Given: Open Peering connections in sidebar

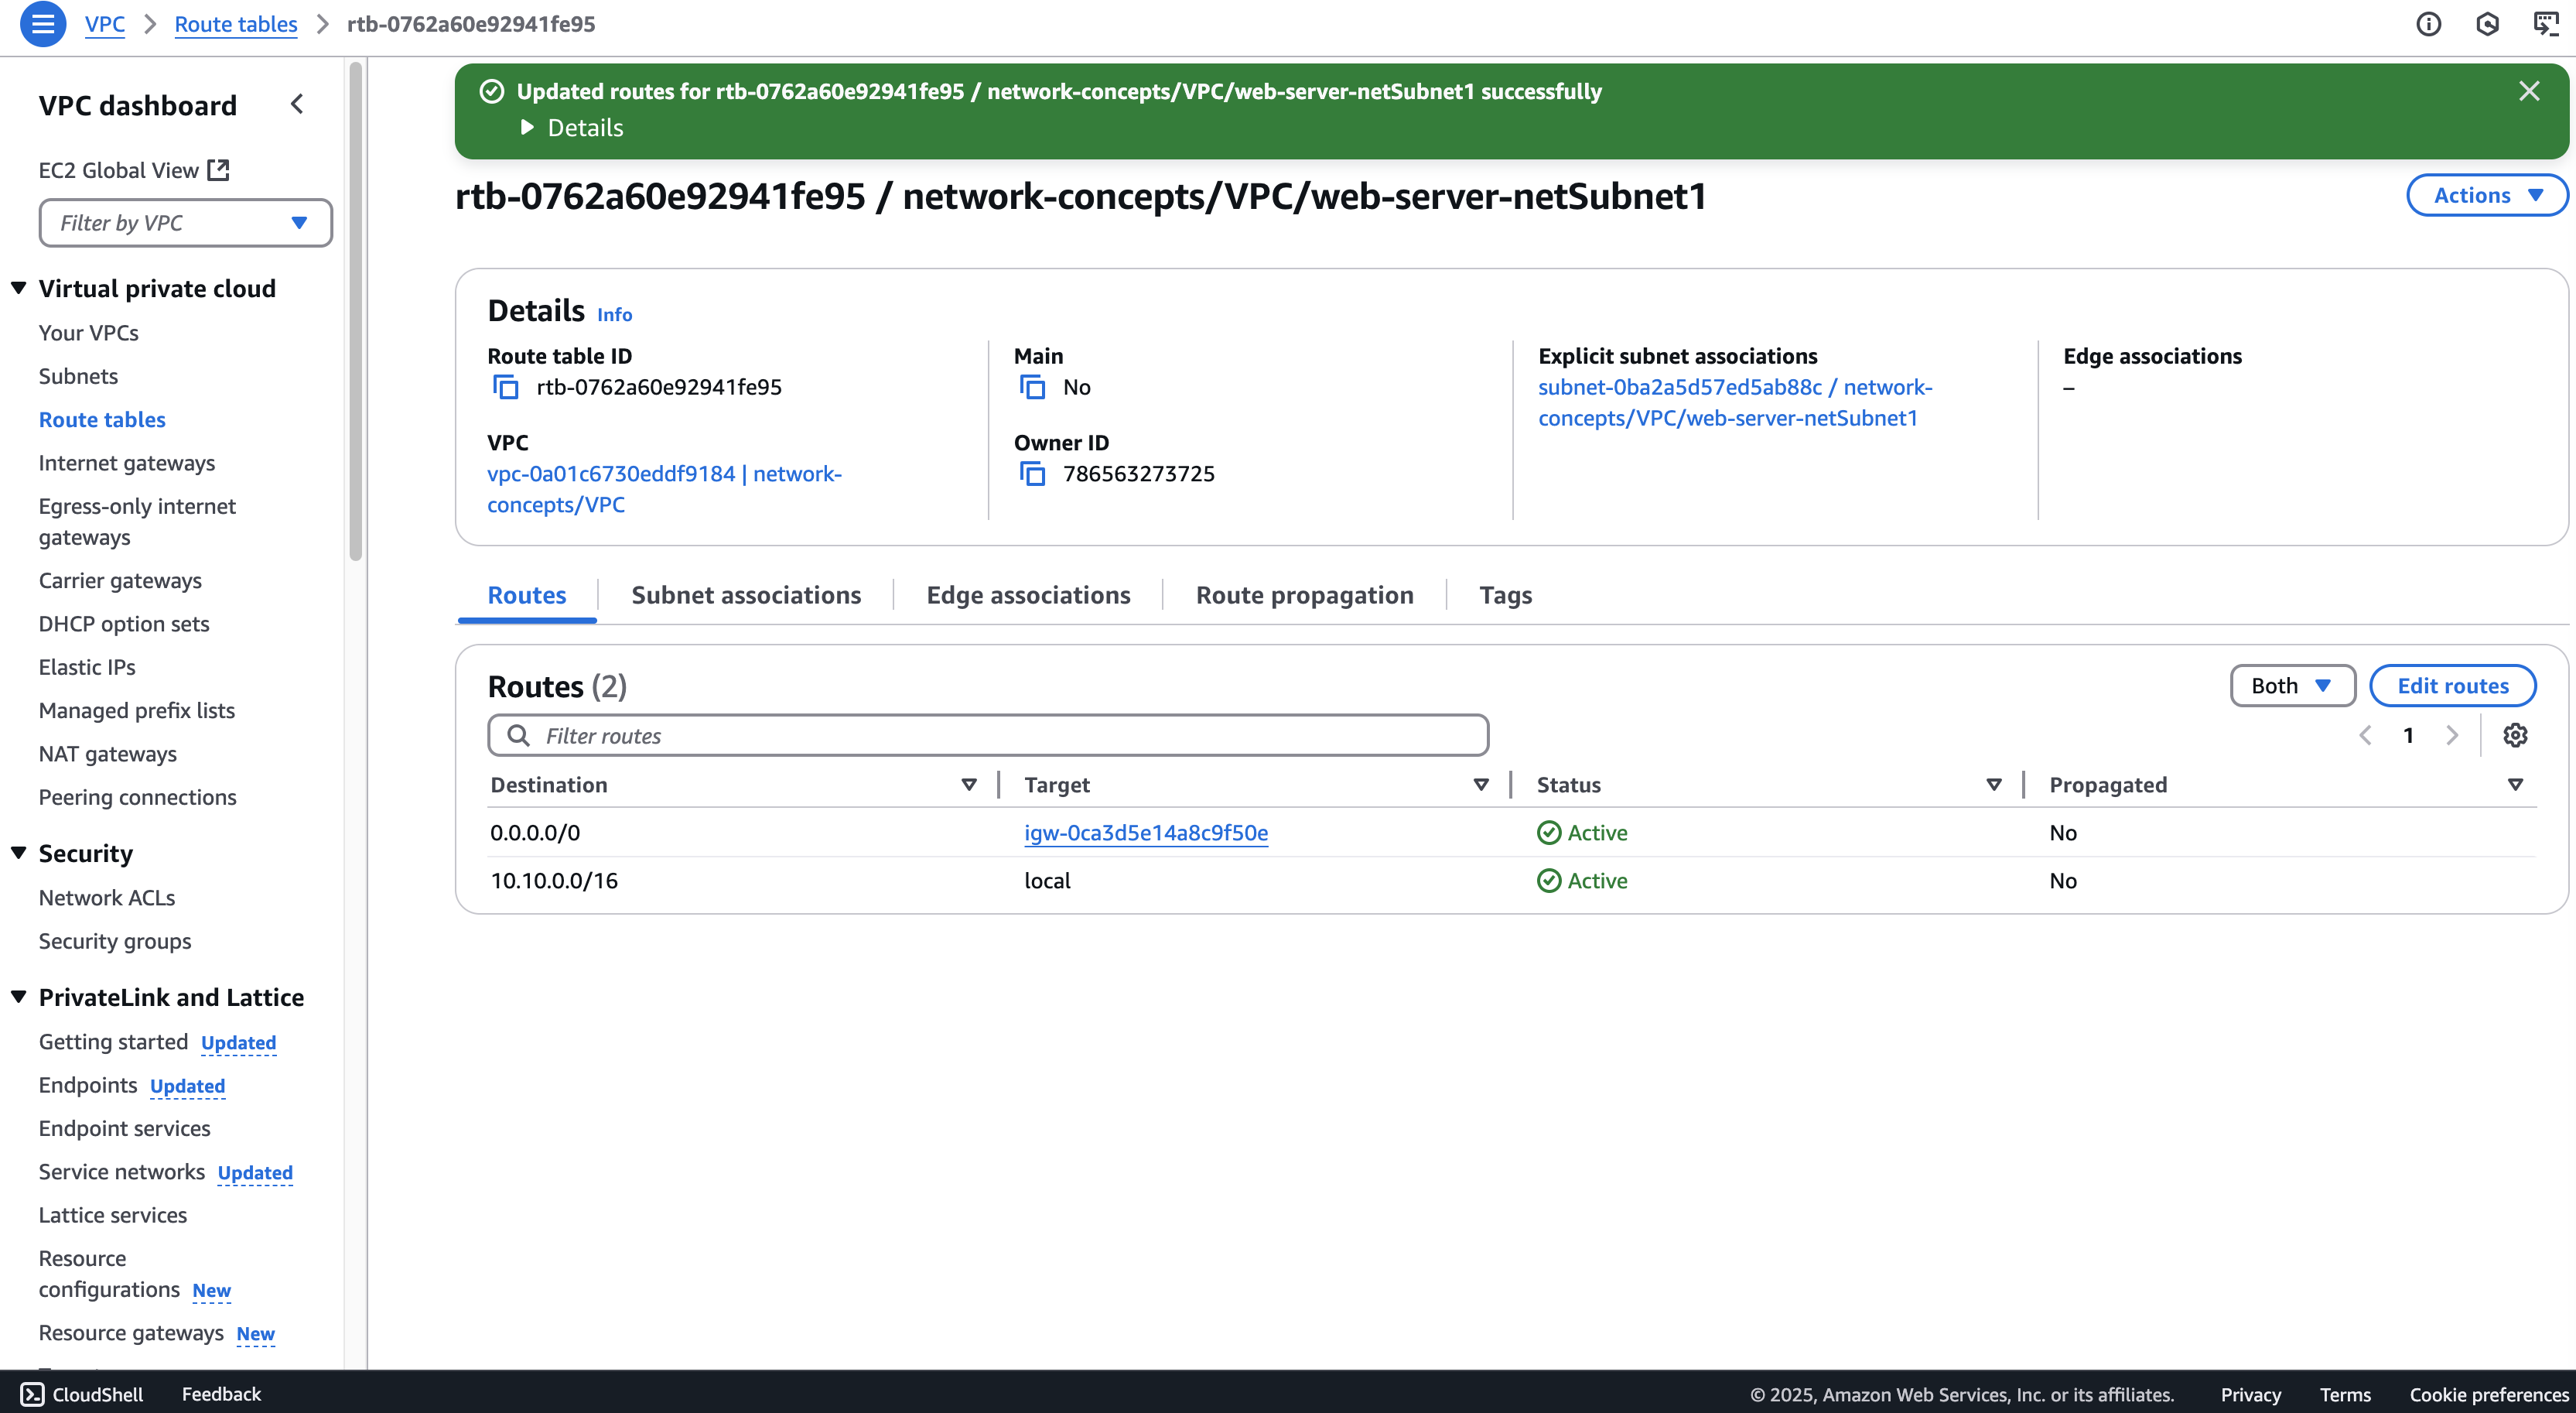Looking at the screenshot, I should pyautogui.click(x=138, y=797).
